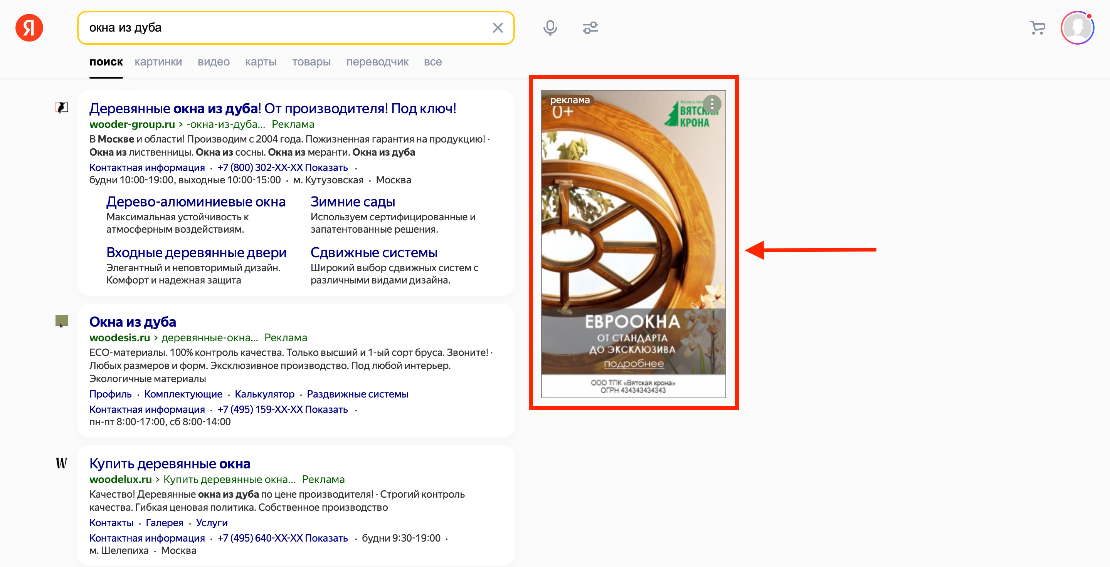This screenshot has width=1110, height=567.
Task: Open the переводчик tab
Action: pos(377,62)
